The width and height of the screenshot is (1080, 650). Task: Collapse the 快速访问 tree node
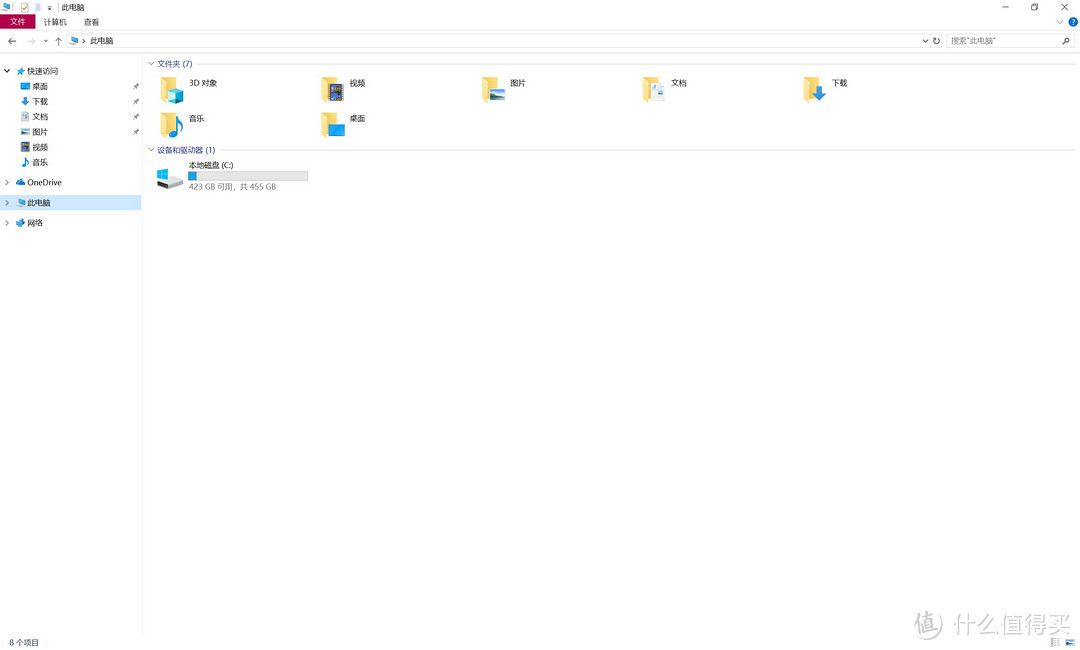[7, 71]
